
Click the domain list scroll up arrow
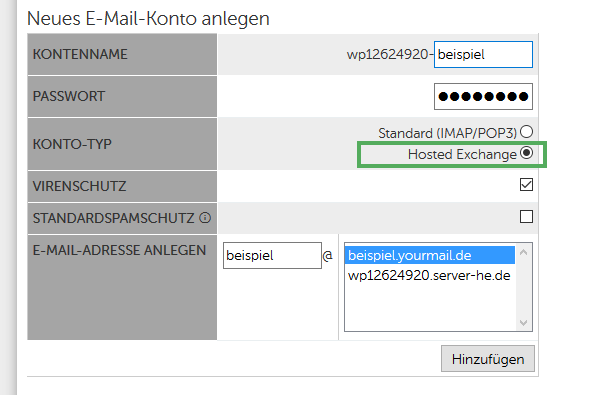coord(523,252)
